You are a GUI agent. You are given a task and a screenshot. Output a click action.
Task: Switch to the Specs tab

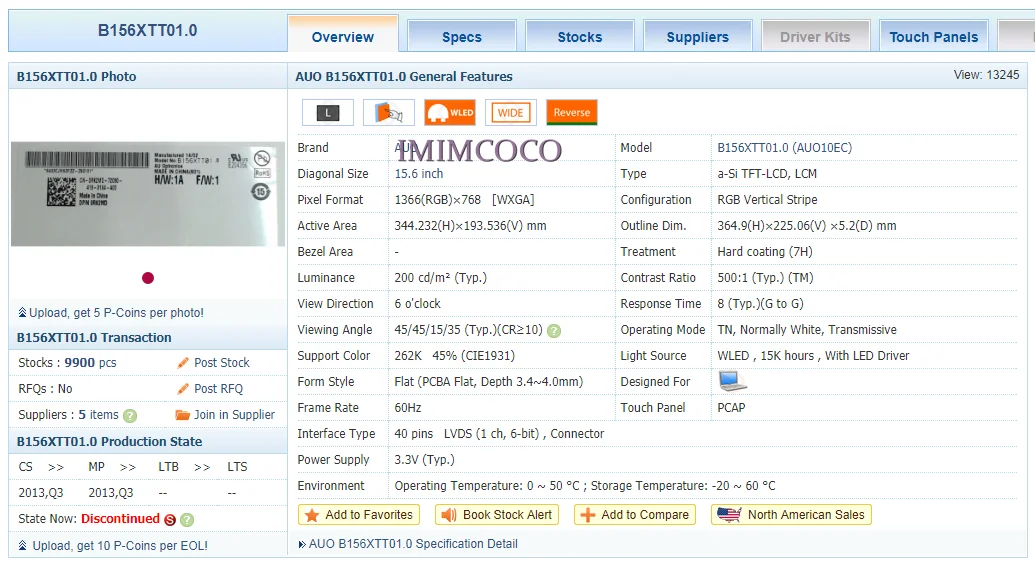tap(461, 37)
